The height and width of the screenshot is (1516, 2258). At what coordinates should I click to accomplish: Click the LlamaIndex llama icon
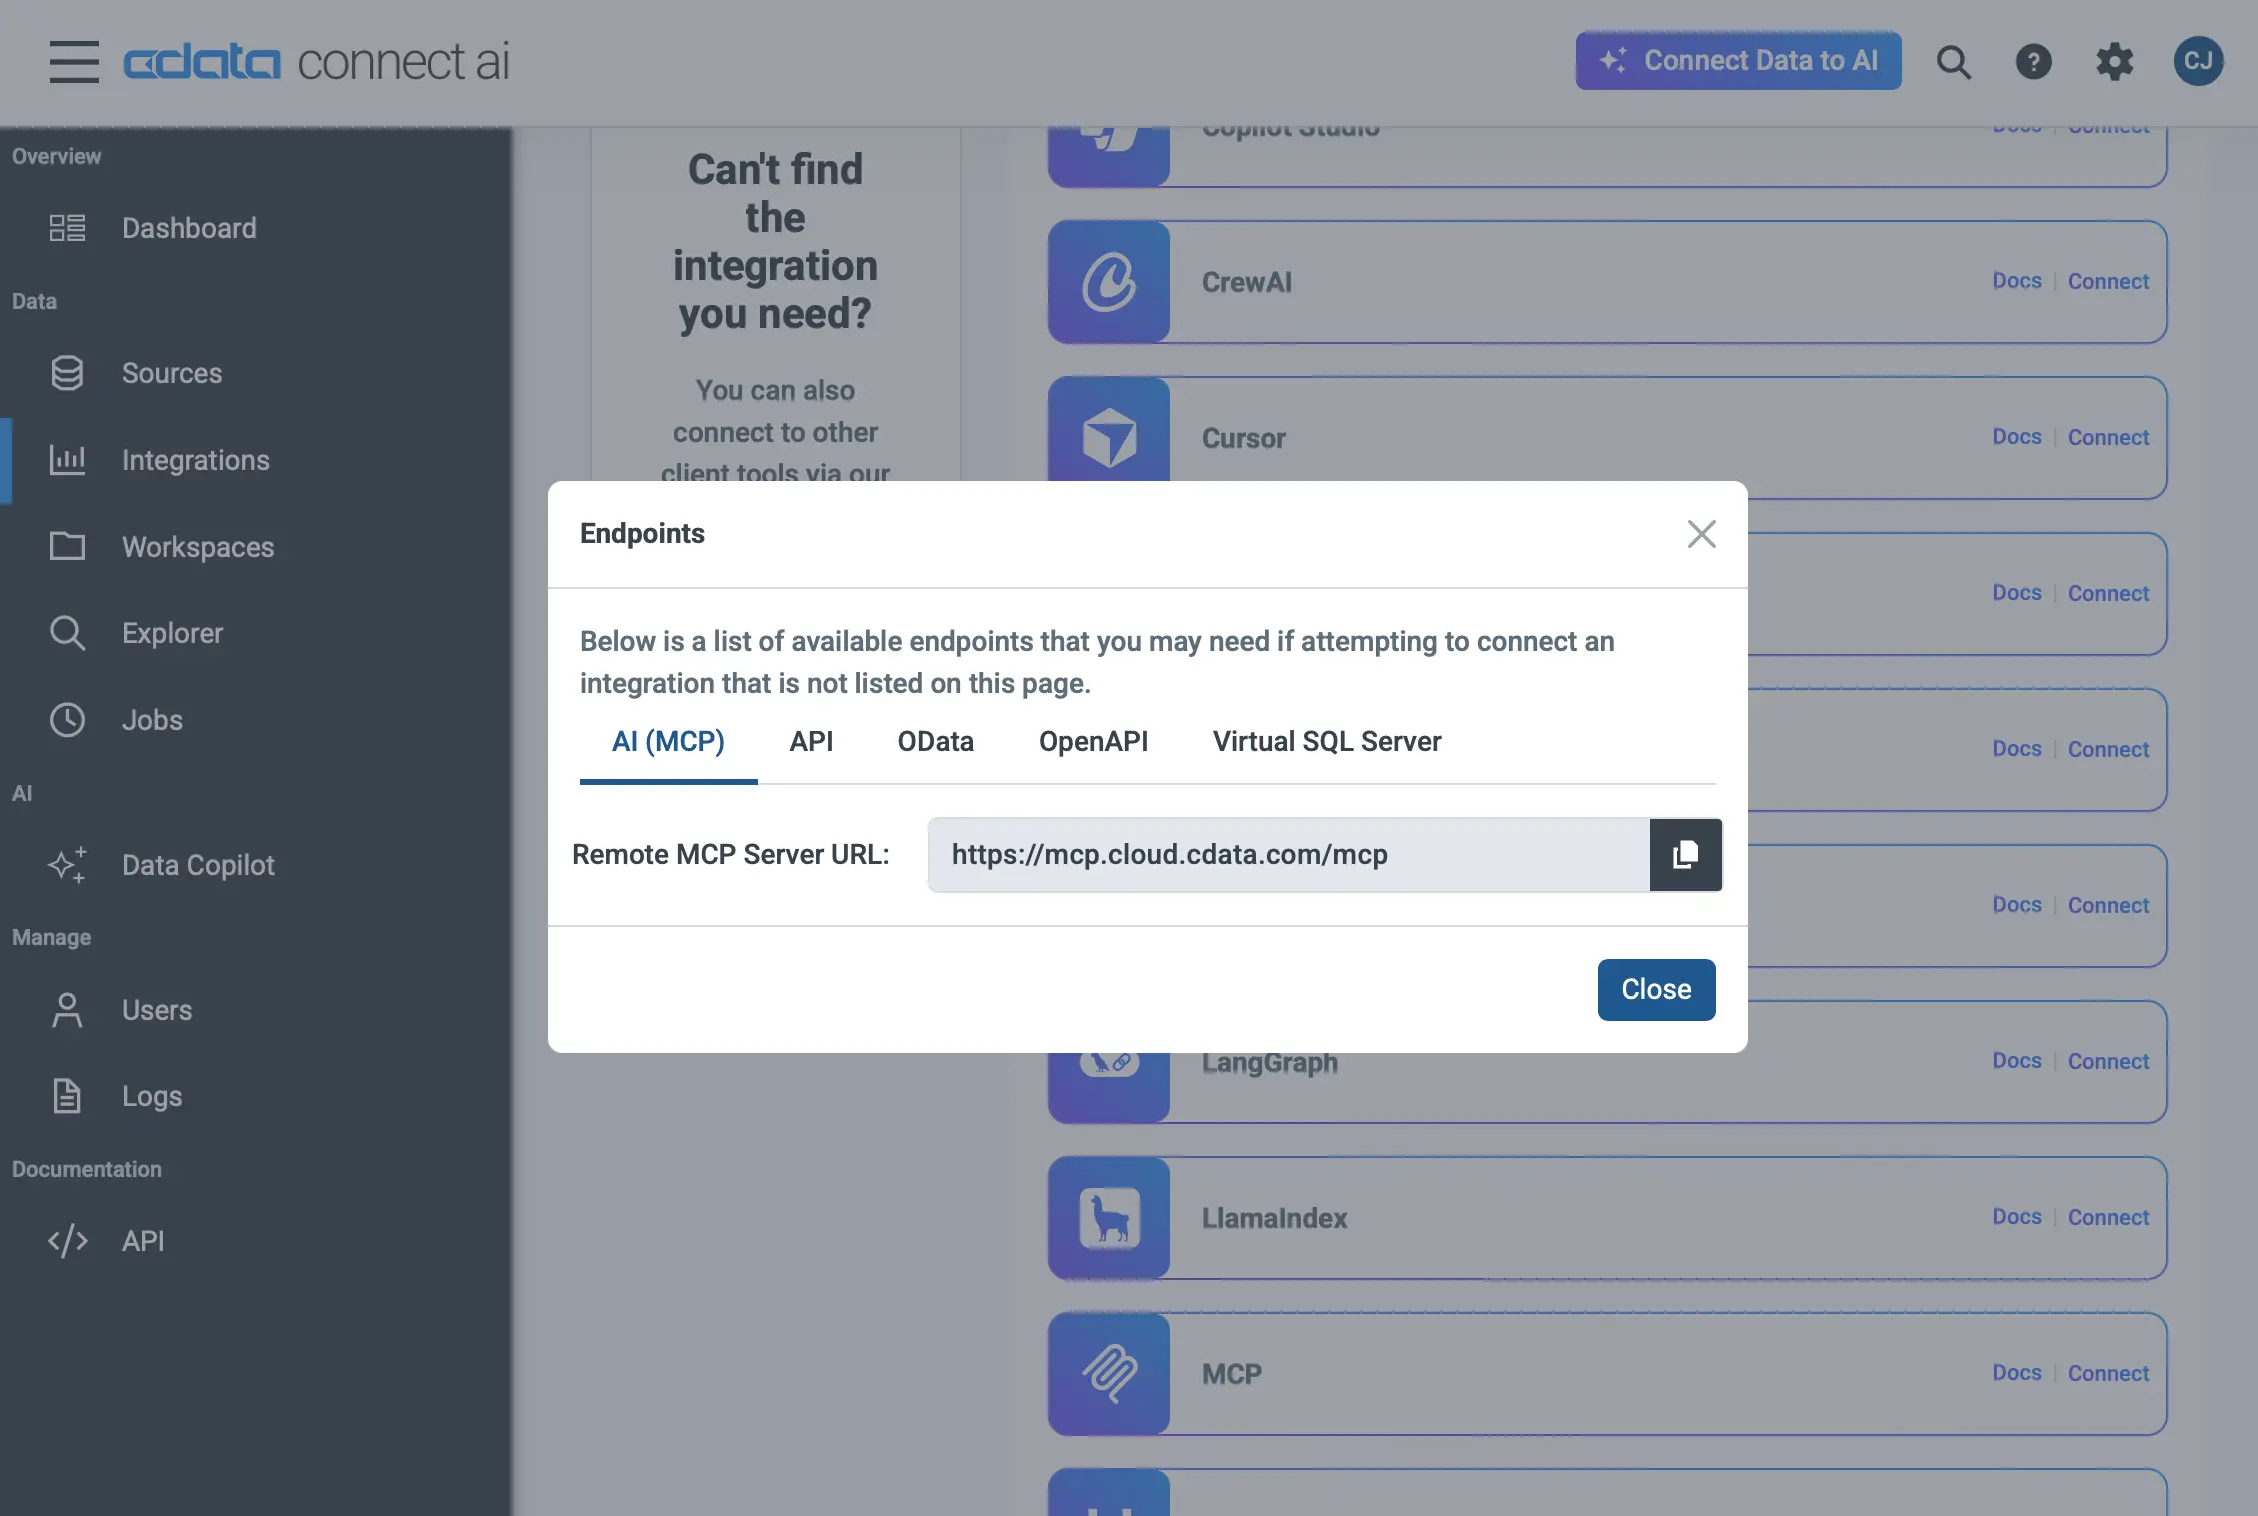1108,1218
